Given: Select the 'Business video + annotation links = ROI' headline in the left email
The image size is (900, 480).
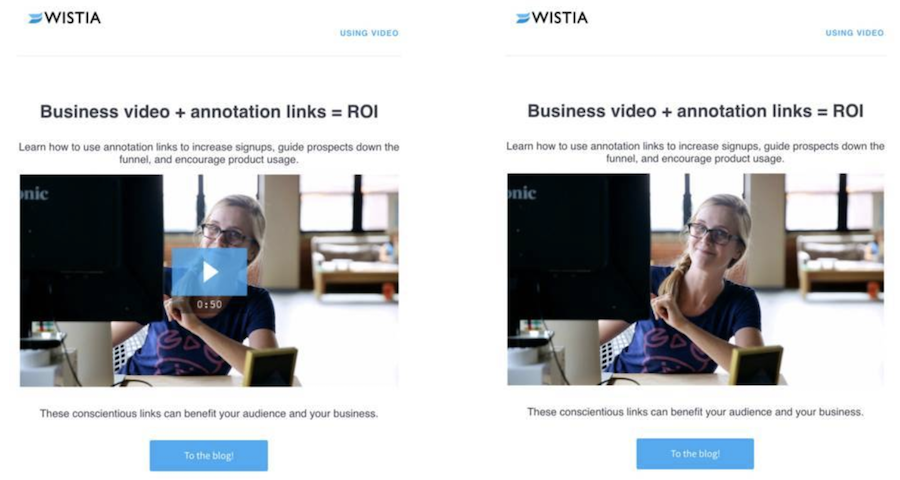Looking at the screenshot, I should (x=209, y=111).
